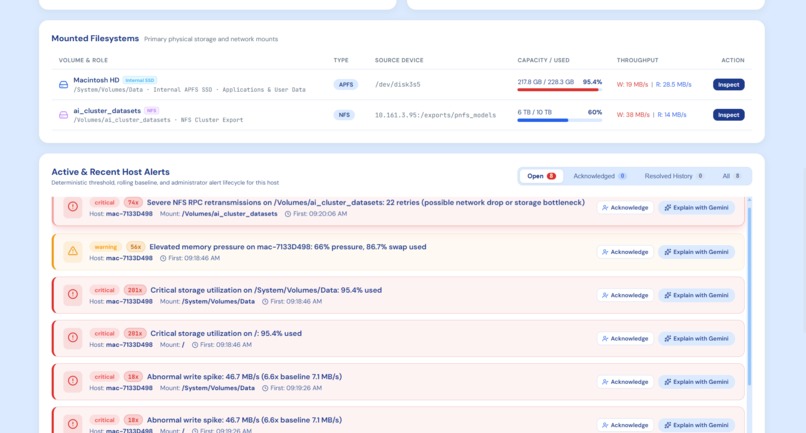Click the 60% capacity value for ai_cluster_datasets
This screenshot has width=806, height=433.
(595, 112)
